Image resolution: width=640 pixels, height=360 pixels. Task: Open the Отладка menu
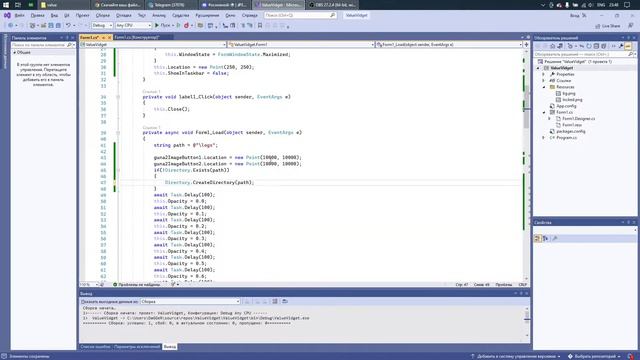(123, 15)
